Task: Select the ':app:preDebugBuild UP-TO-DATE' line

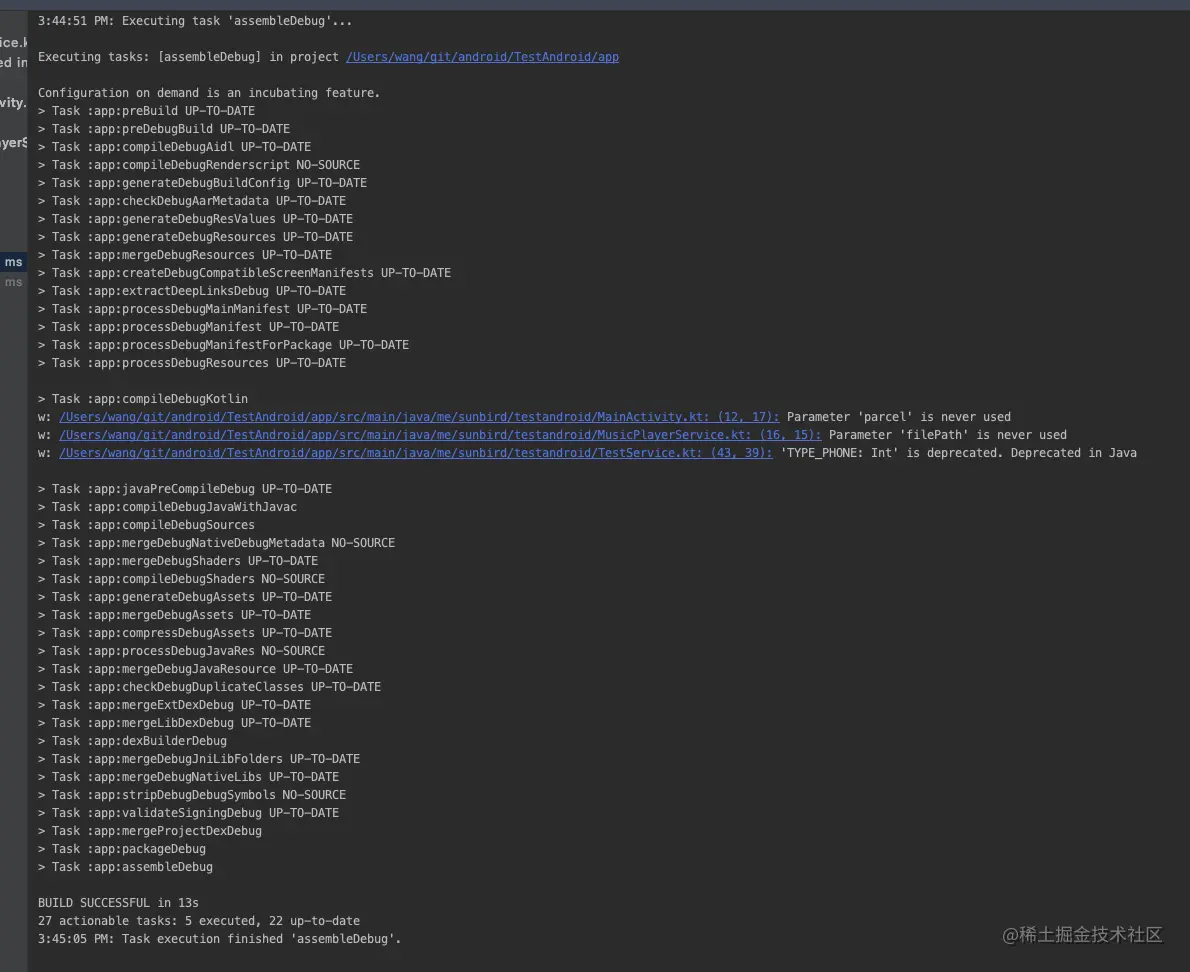Action: (x=164, y=129)
